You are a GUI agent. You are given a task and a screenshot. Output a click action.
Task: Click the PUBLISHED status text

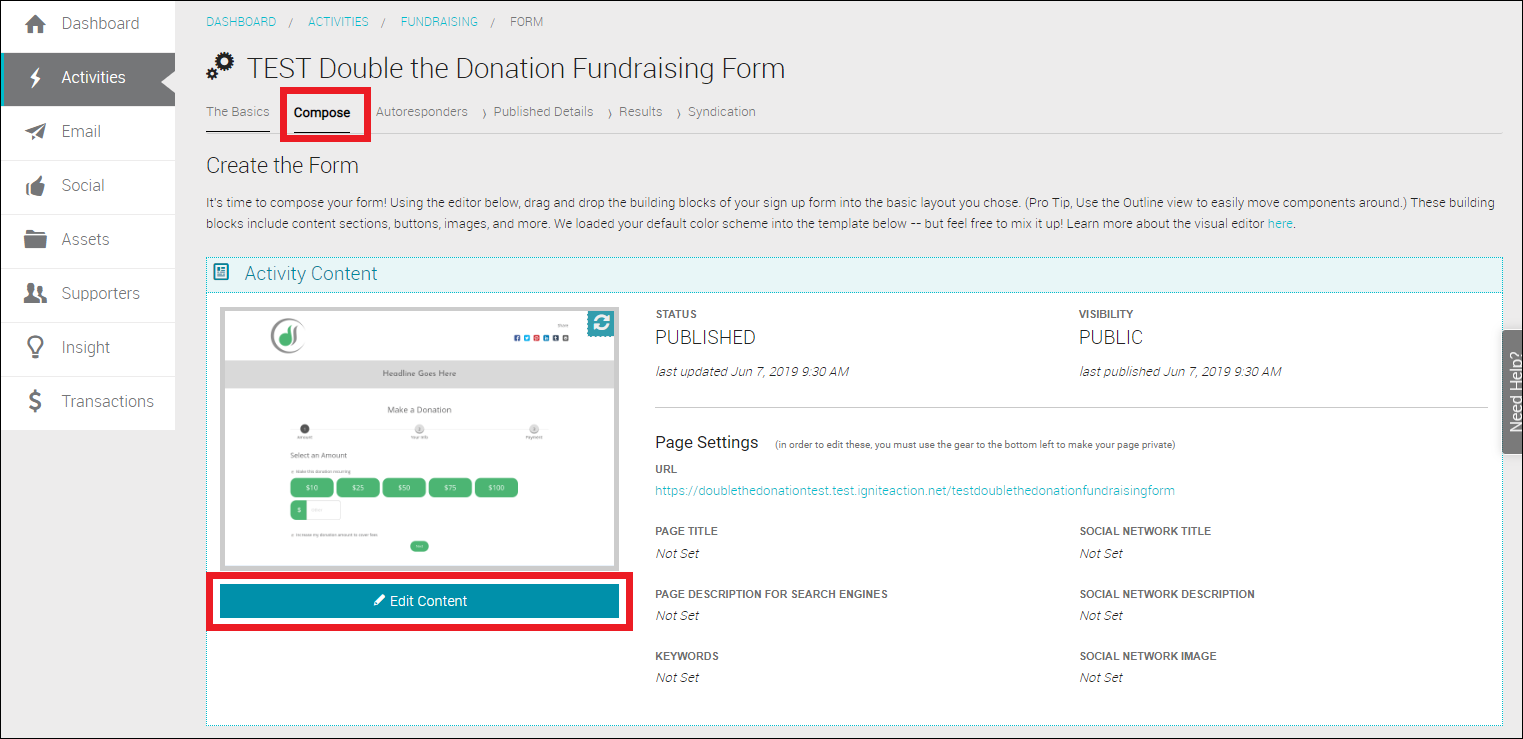coord(706,338)
